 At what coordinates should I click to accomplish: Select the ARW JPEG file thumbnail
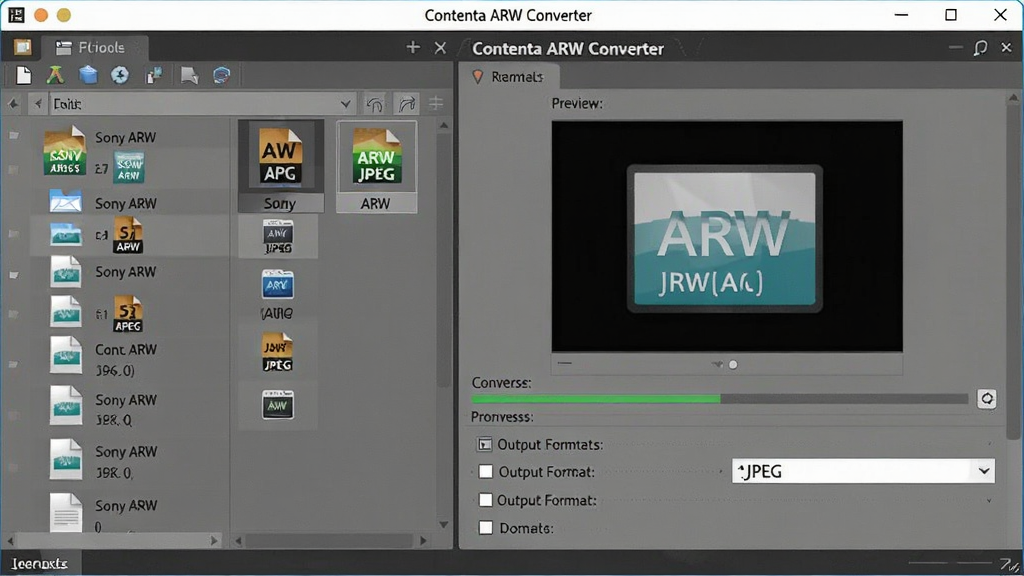click(376, 166)
